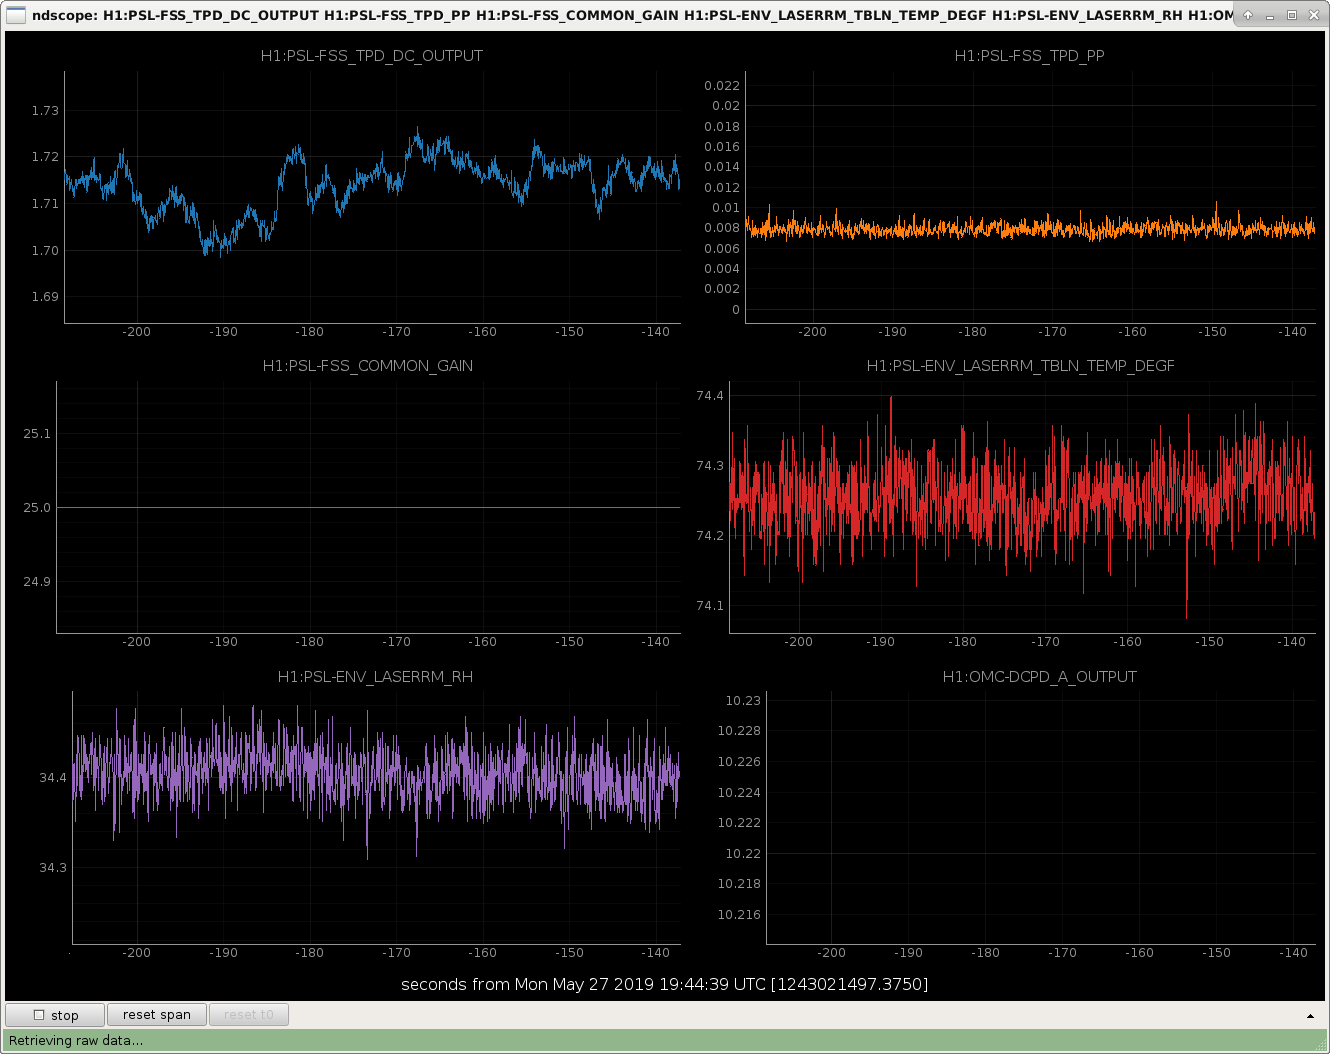Click the H1:OMC-DCPD_A_OUTPUT plot title
Image resolution: width=1330 pixels, height=1054 pixels.
(x=1040, y=677)
